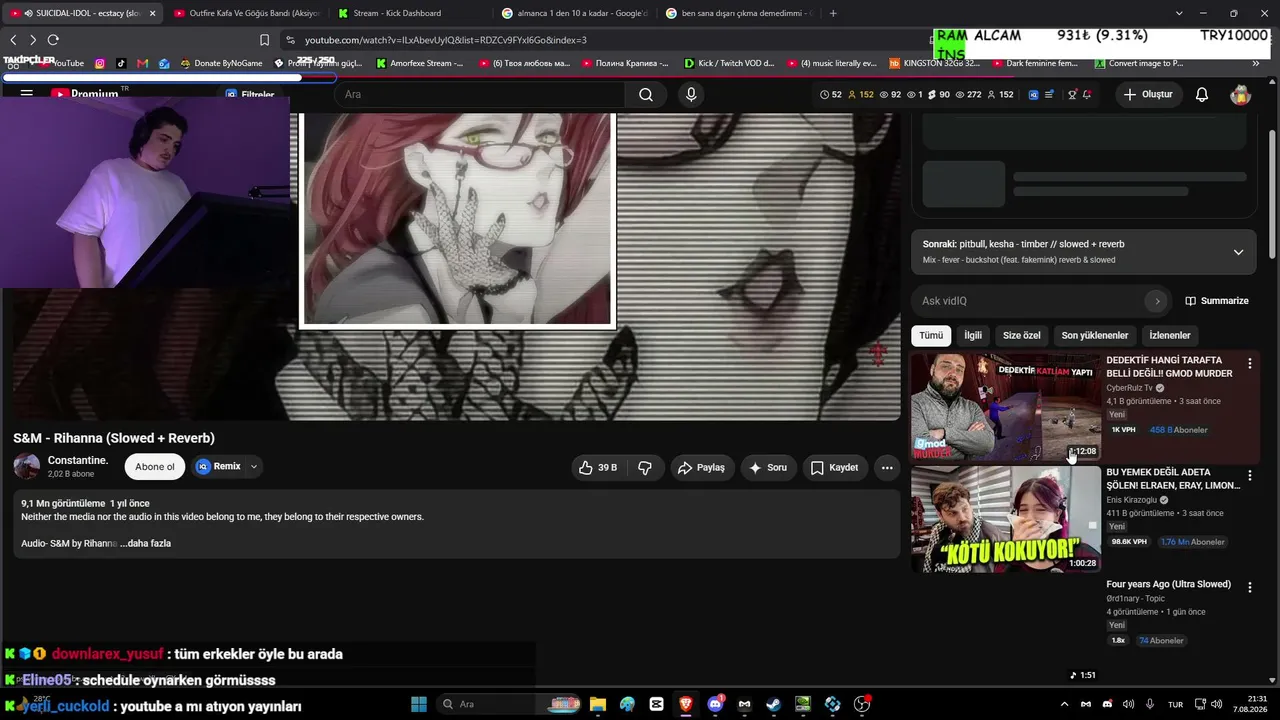The width and height of the screenshot is (1280, 720).
Task: Show more bookmarks chevron
Action: coord(1256,63)
